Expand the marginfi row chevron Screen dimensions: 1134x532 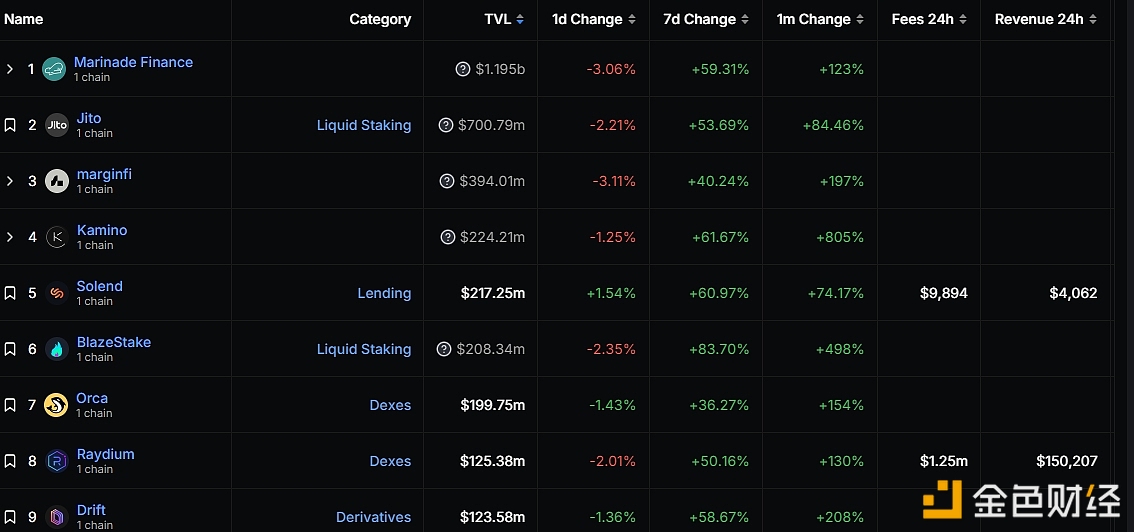click(x=10, y=181)
